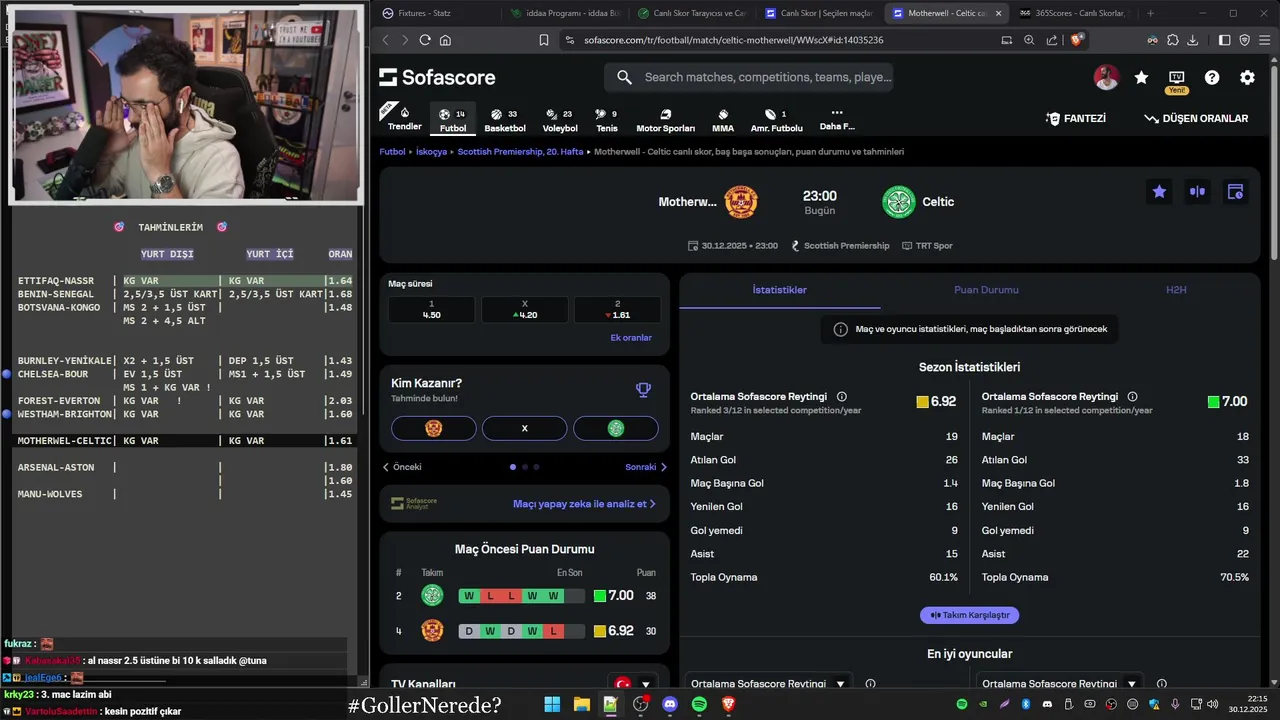
Task: Open the user profile avatar
Action: 1106,77
